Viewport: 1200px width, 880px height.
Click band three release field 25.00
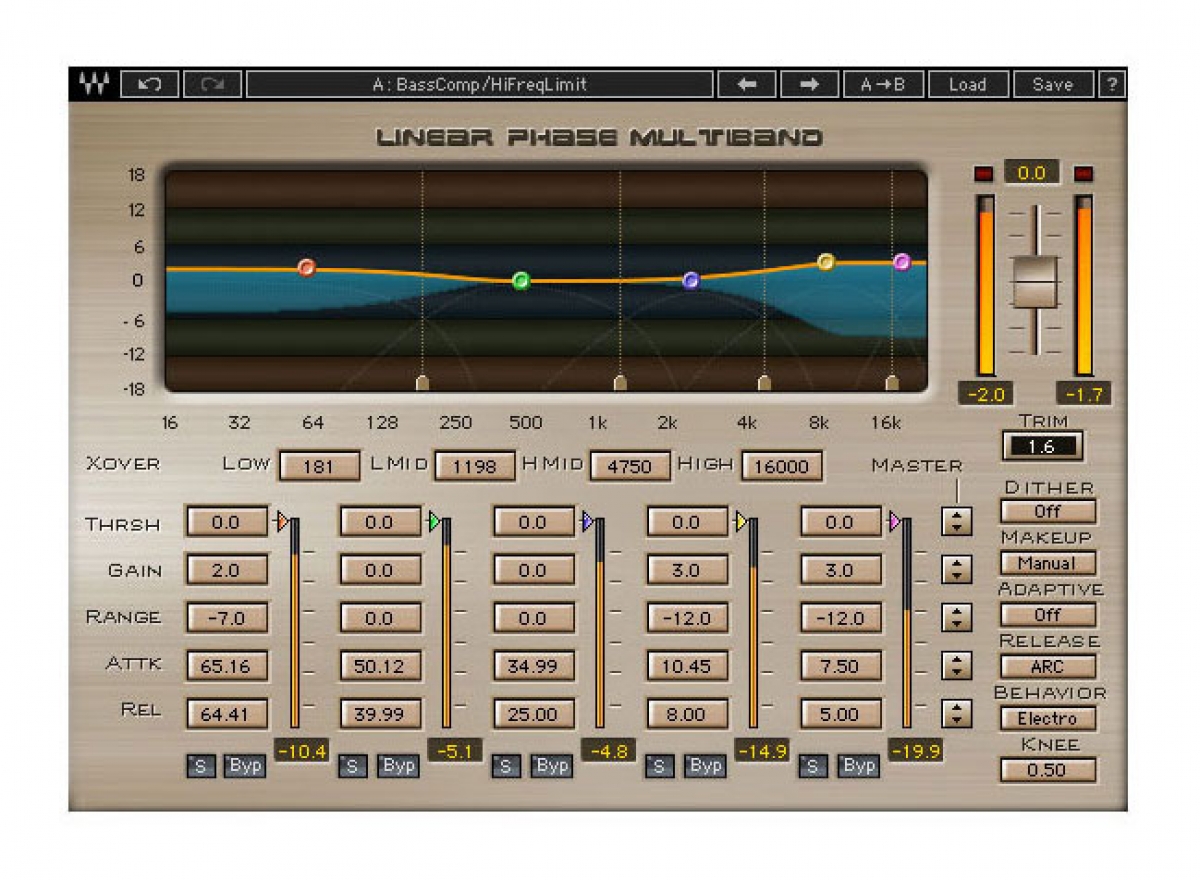533,714
